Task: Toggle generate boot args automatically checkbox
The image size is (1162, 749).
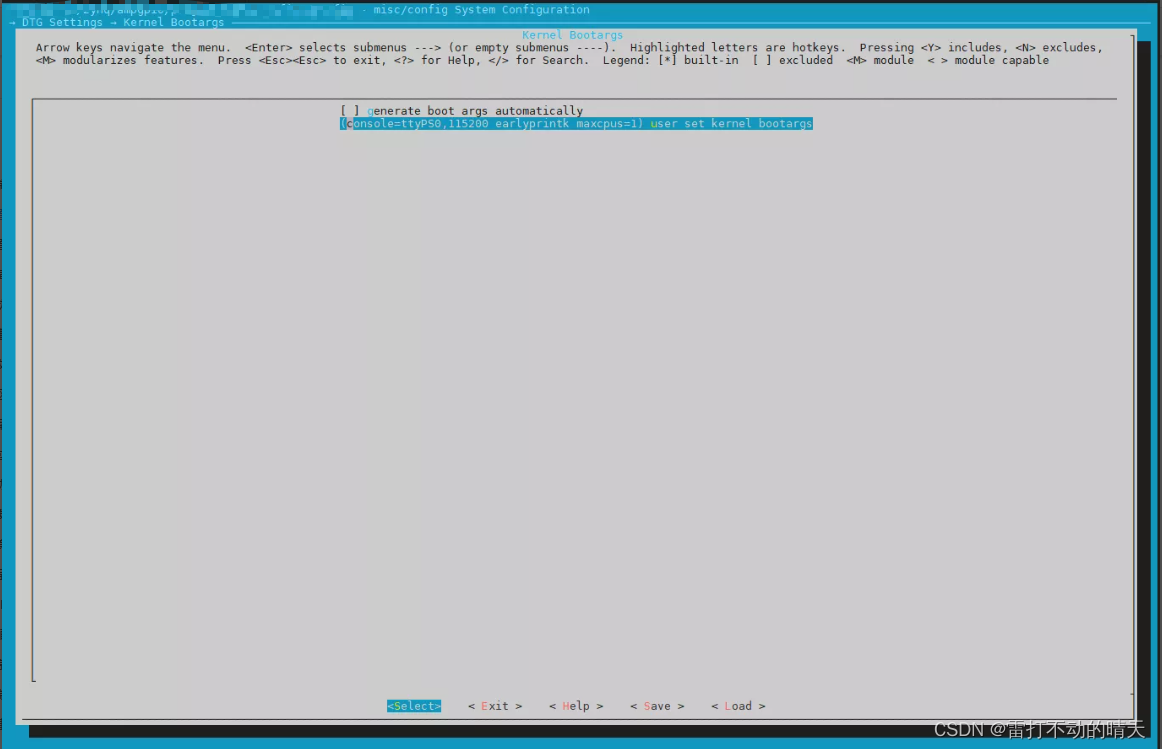Action: (x=350, y=111)
